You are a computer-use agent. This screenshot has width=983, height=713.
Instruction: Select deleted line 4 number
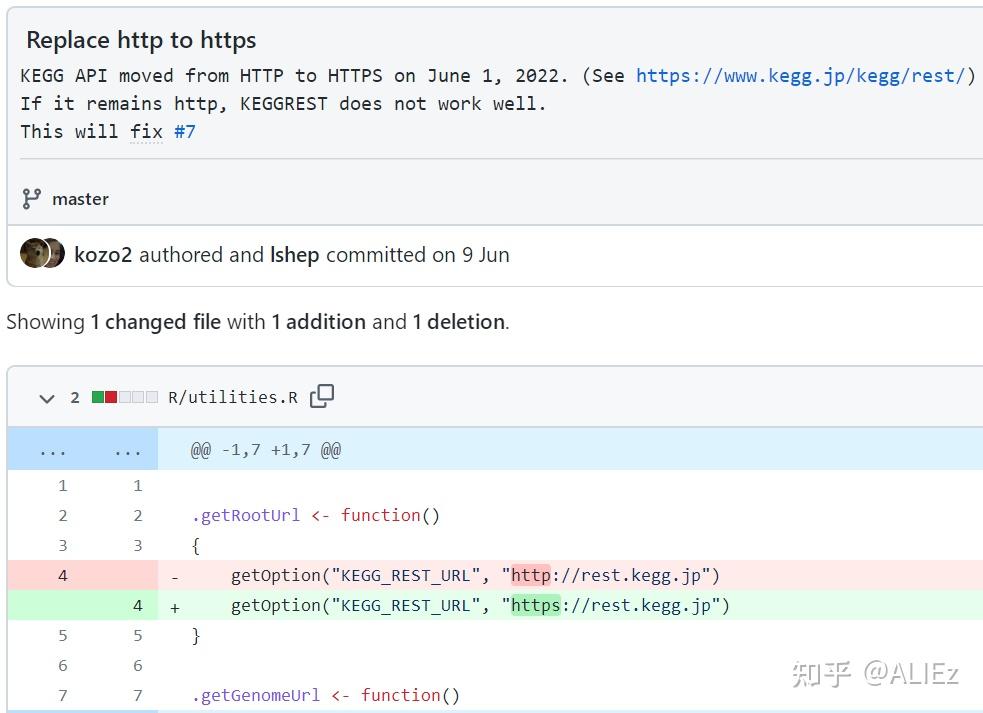pos(62,575)
